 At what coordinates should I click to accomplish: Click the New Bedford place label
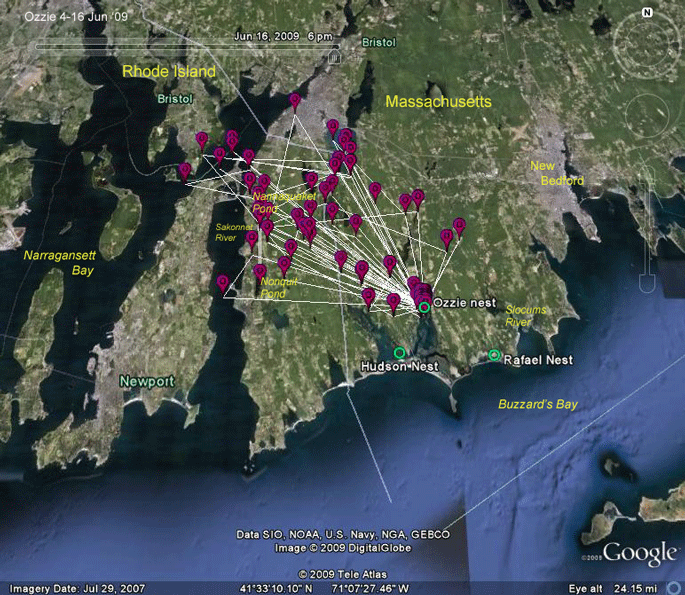tap(557, 173)
